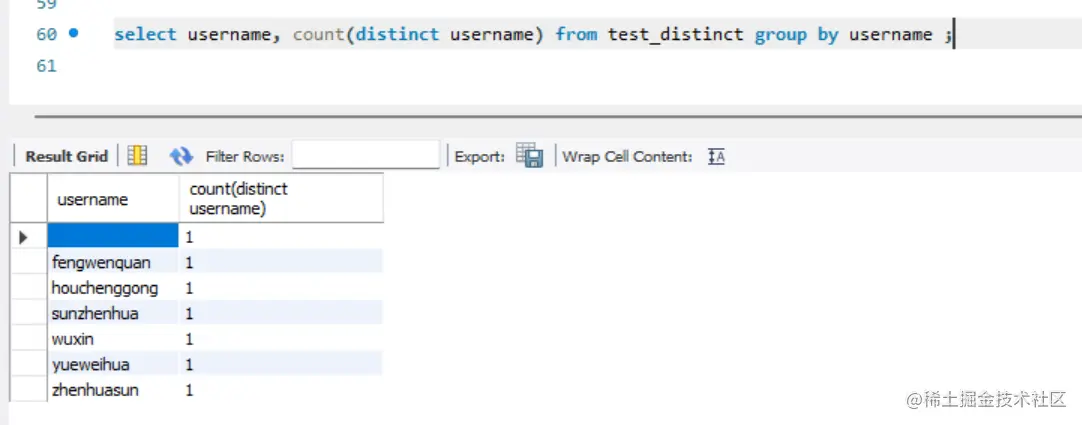Select the count value in the houchenggong row
The height and width of the screenshot is (425, 1082).
(281, 288)
